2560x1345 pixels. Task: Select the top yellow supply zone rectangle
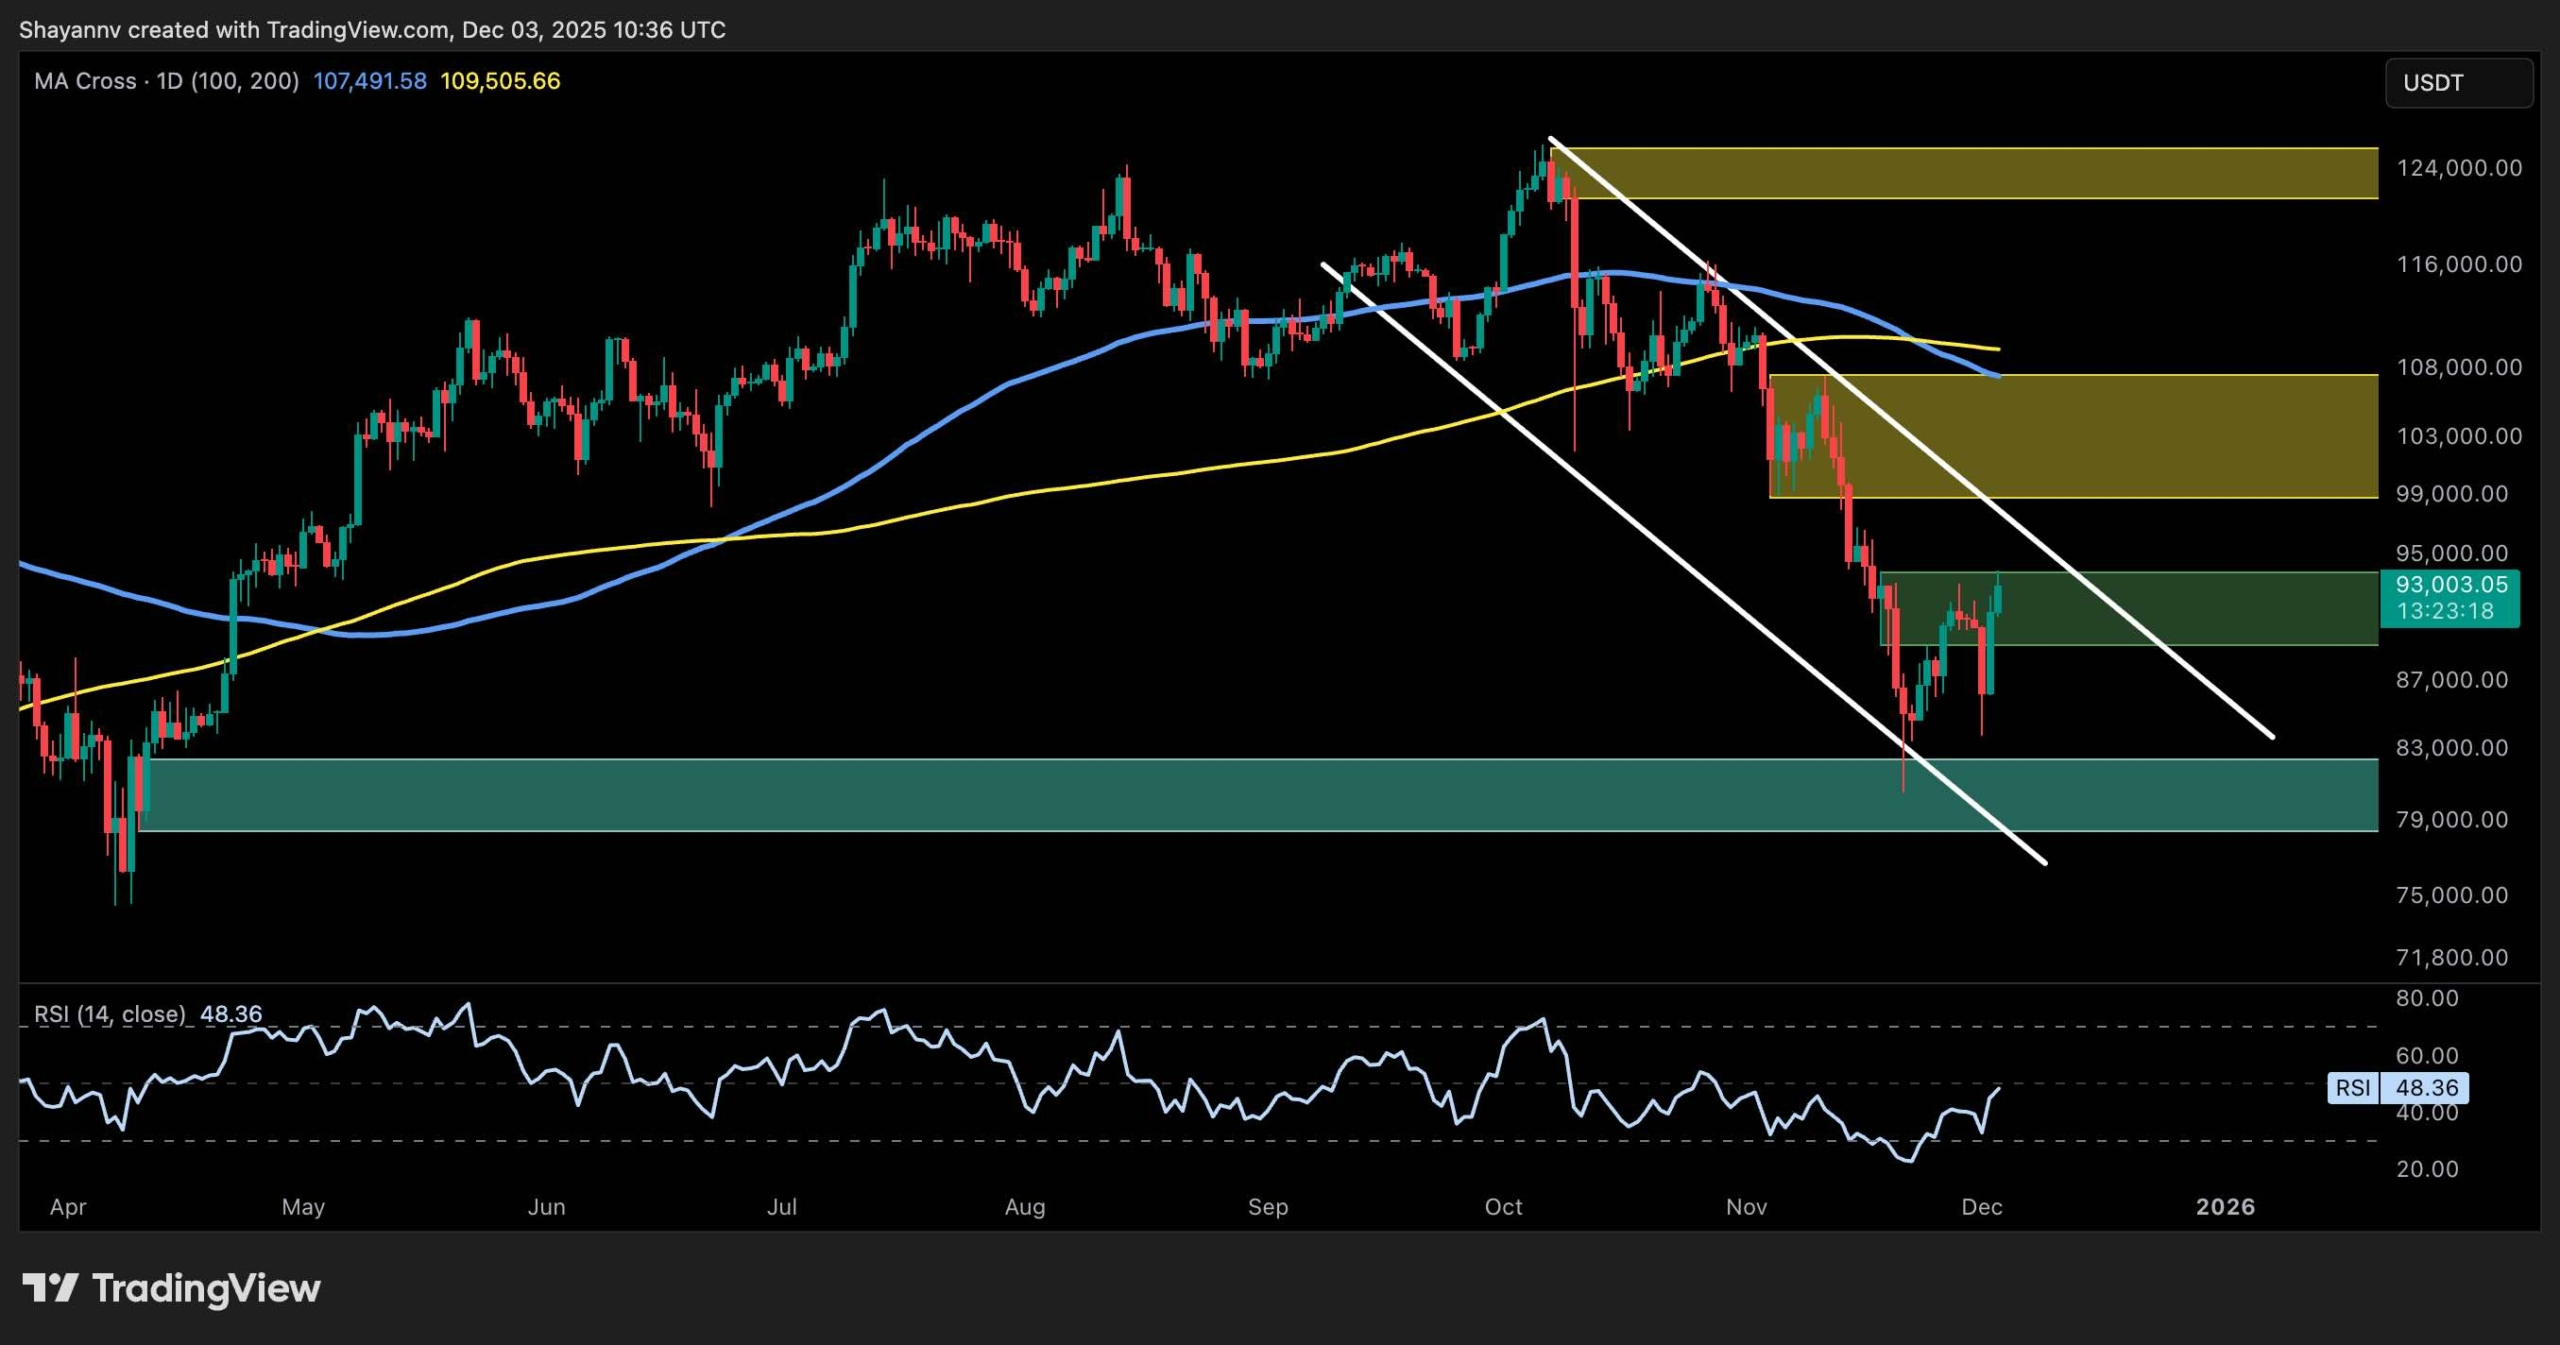pos(2100,175)
